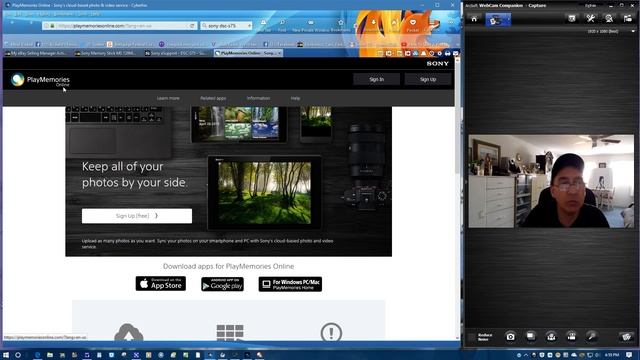Image resolution: width=640 pixels, height=360 pixels.
Task: Click the PlayMemories Online logo
Action: click(x=40, y=80)
